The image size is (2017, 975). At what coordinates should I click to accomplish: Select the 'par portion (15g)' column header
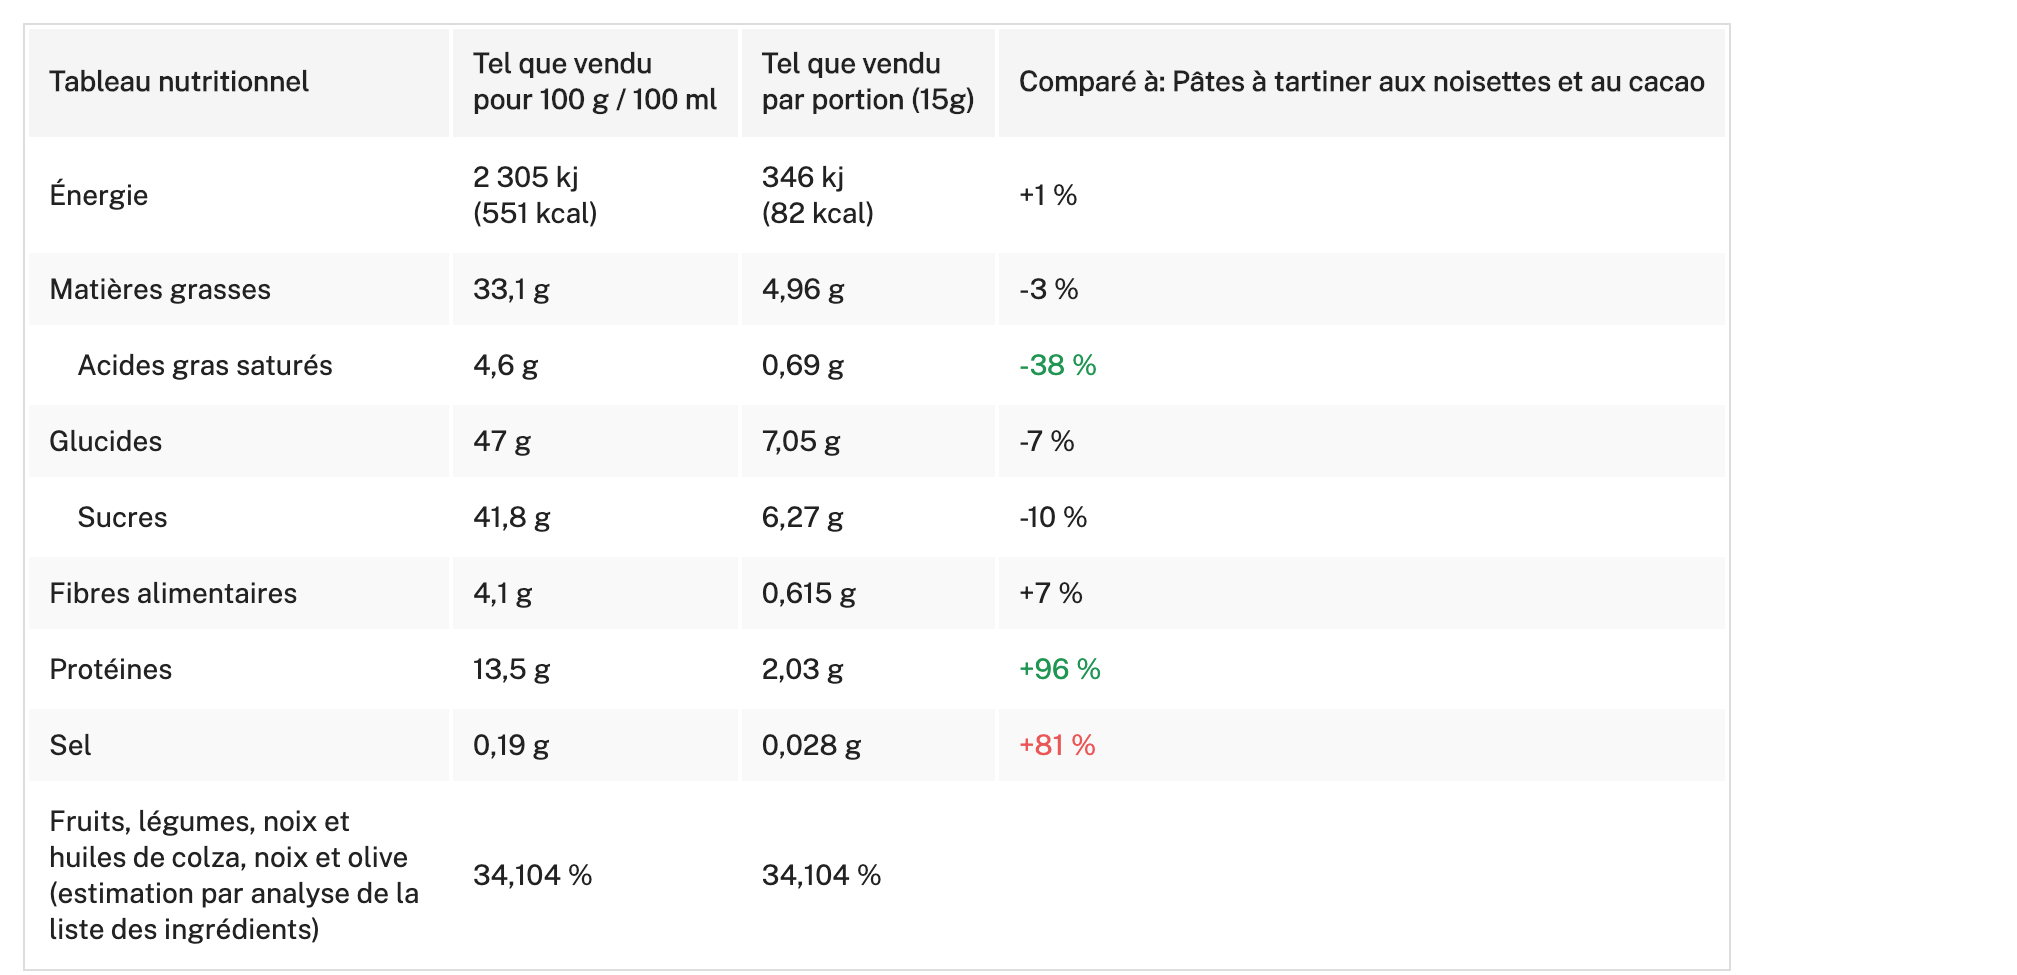click(867, 82)
